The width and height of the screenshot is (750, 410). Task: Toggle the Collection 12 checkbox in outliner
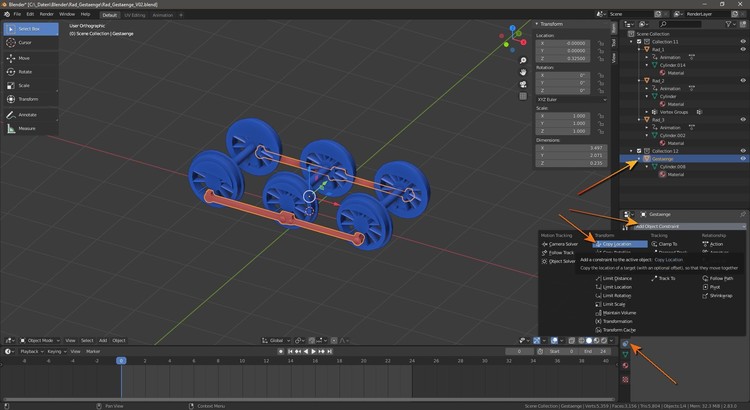(x=640, y=151)
